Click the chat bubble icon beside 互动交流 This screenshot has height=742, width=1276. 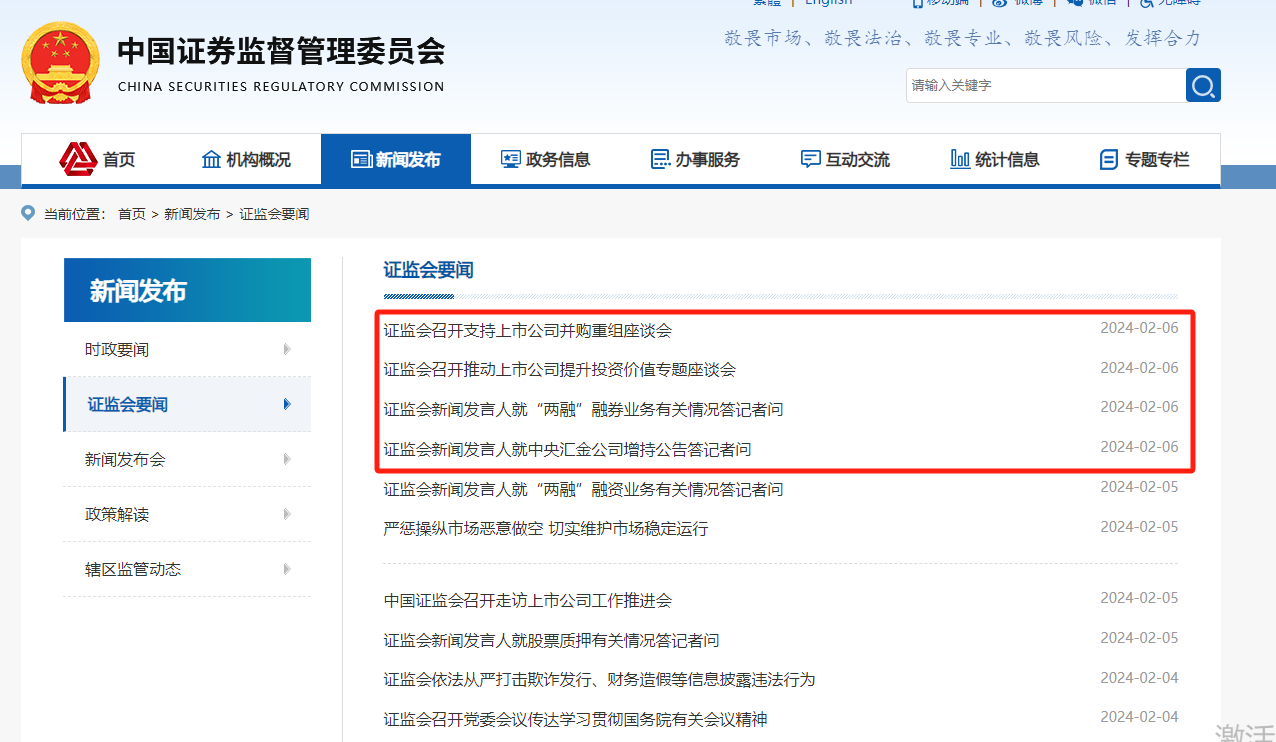(810, 159)
